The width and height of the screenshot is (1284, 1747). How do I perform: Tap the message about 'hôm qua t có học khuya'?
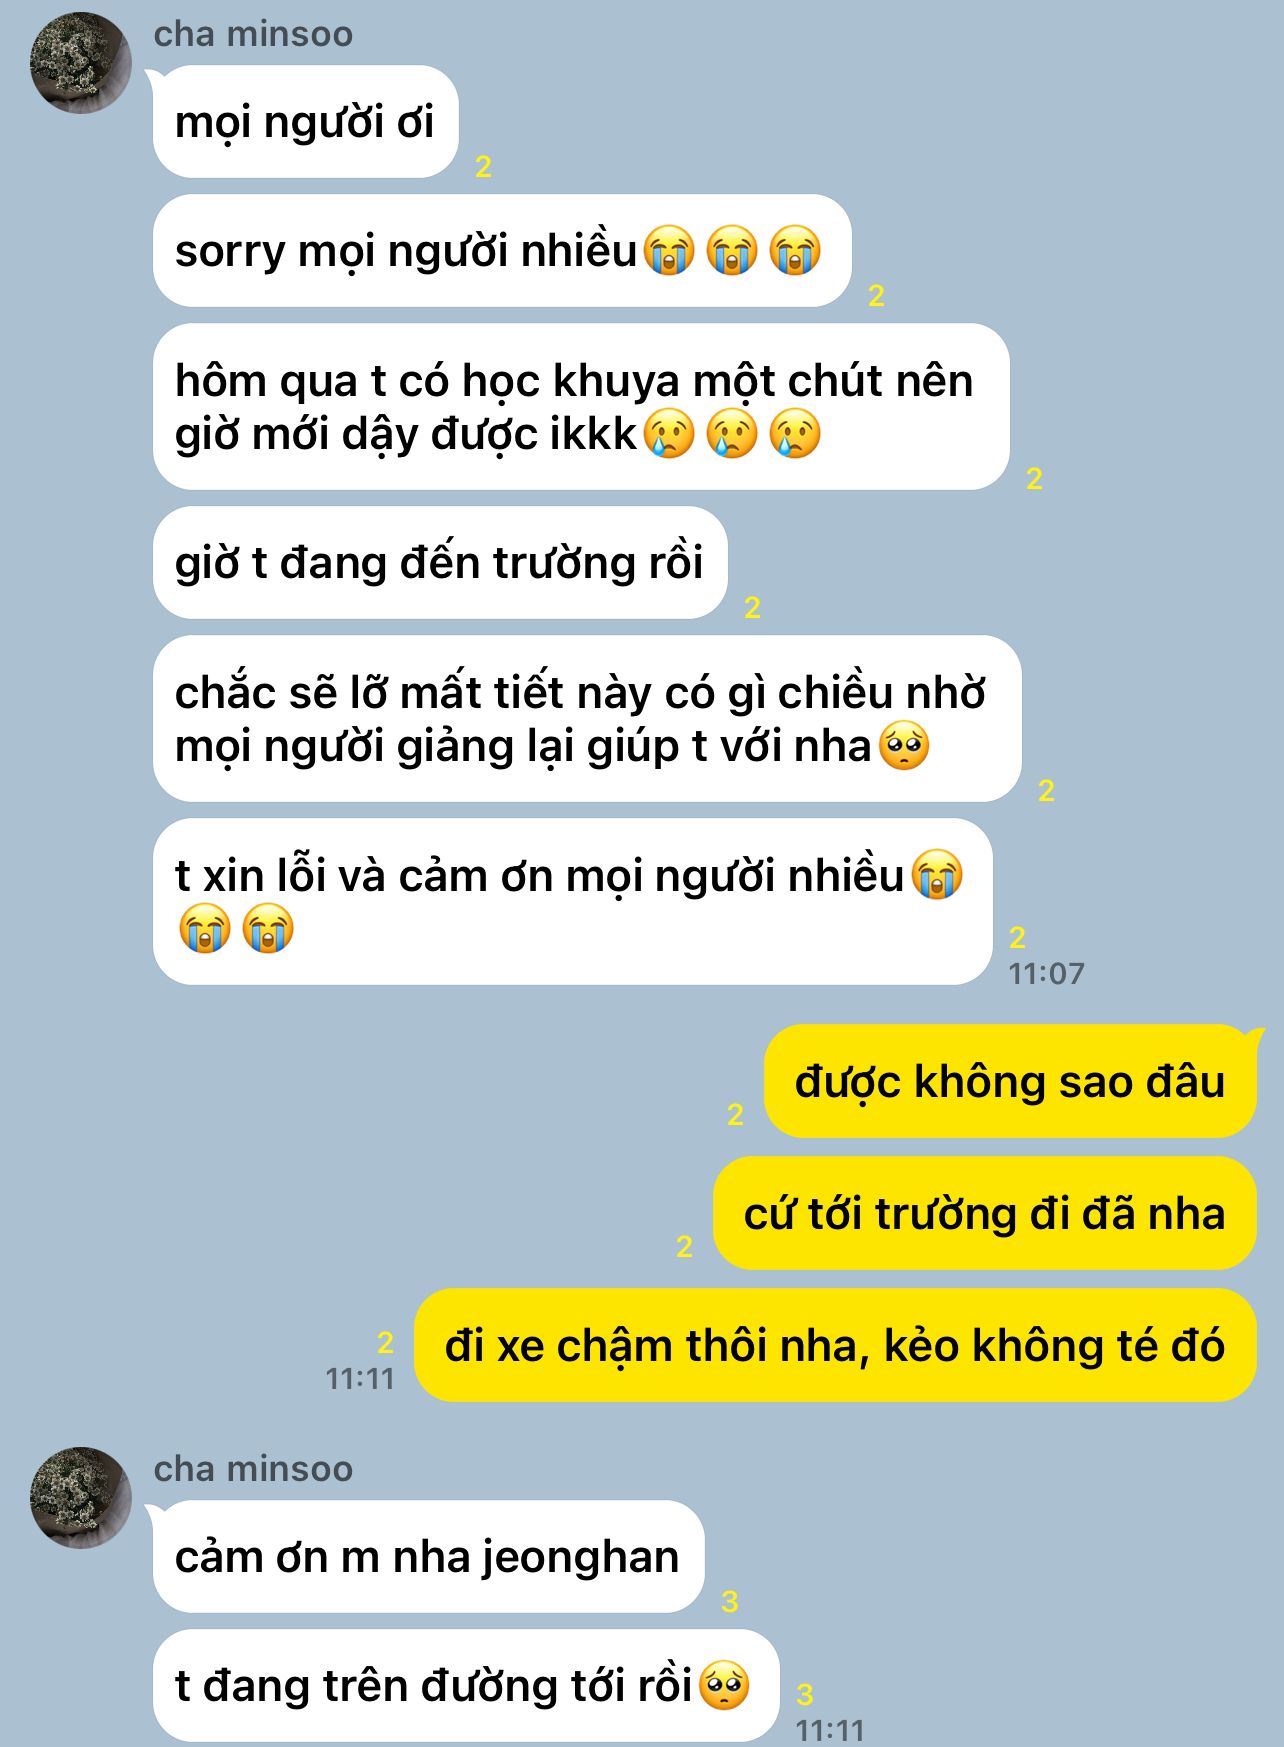point(581,407)
